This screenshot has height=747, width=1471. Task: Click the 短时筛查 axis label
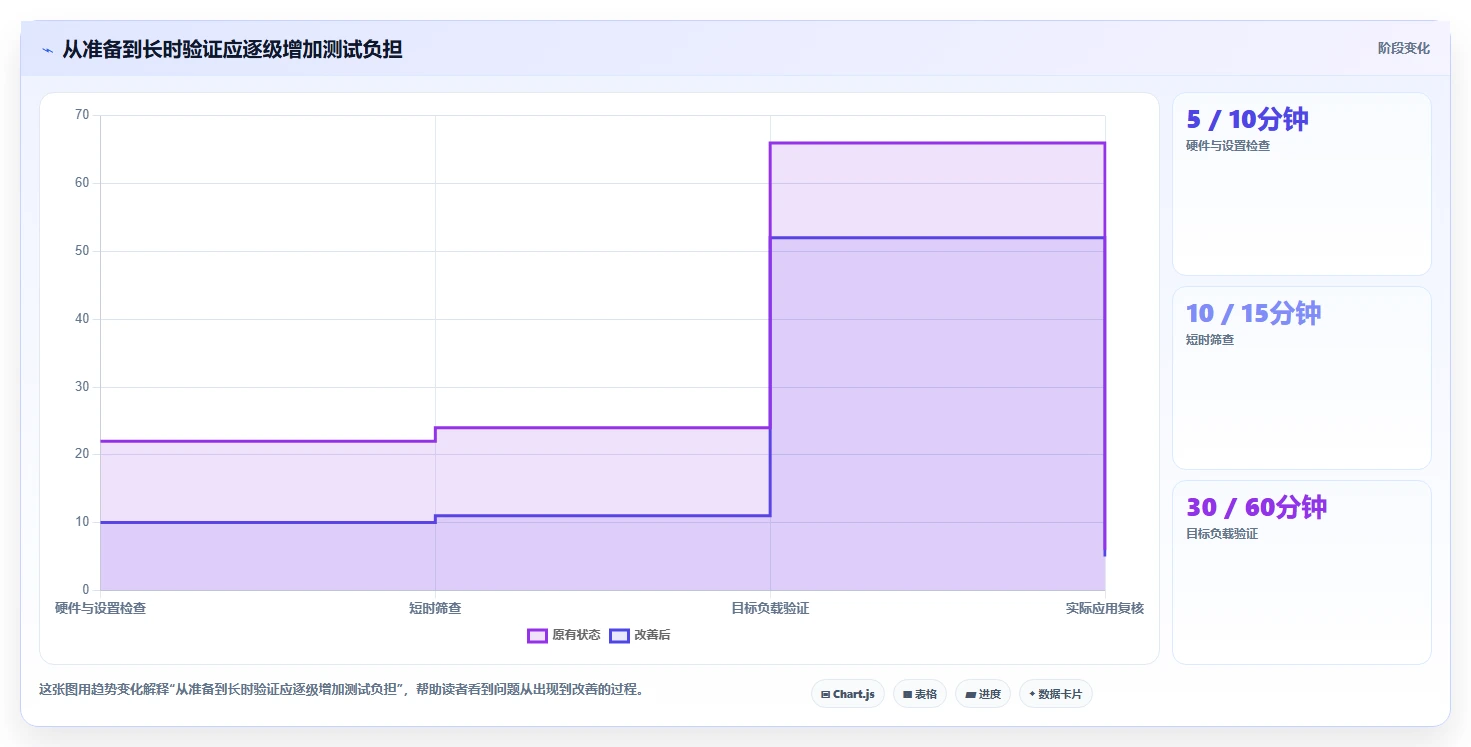[435, 608]
